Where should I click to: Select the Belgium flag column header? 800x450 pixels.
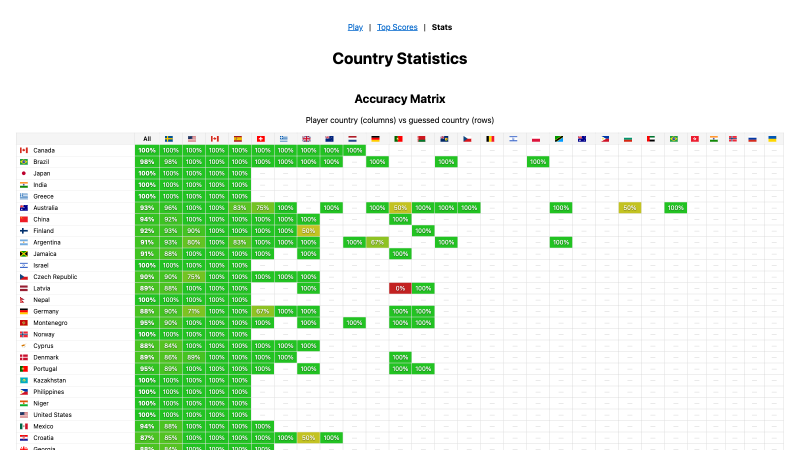[x=490, y=139]
